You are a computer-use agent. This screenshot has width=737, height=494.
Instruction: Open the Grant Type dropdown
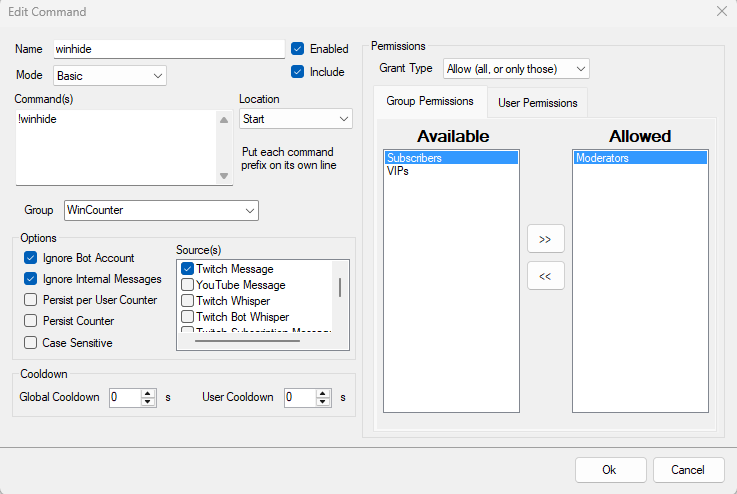[516, 69]
